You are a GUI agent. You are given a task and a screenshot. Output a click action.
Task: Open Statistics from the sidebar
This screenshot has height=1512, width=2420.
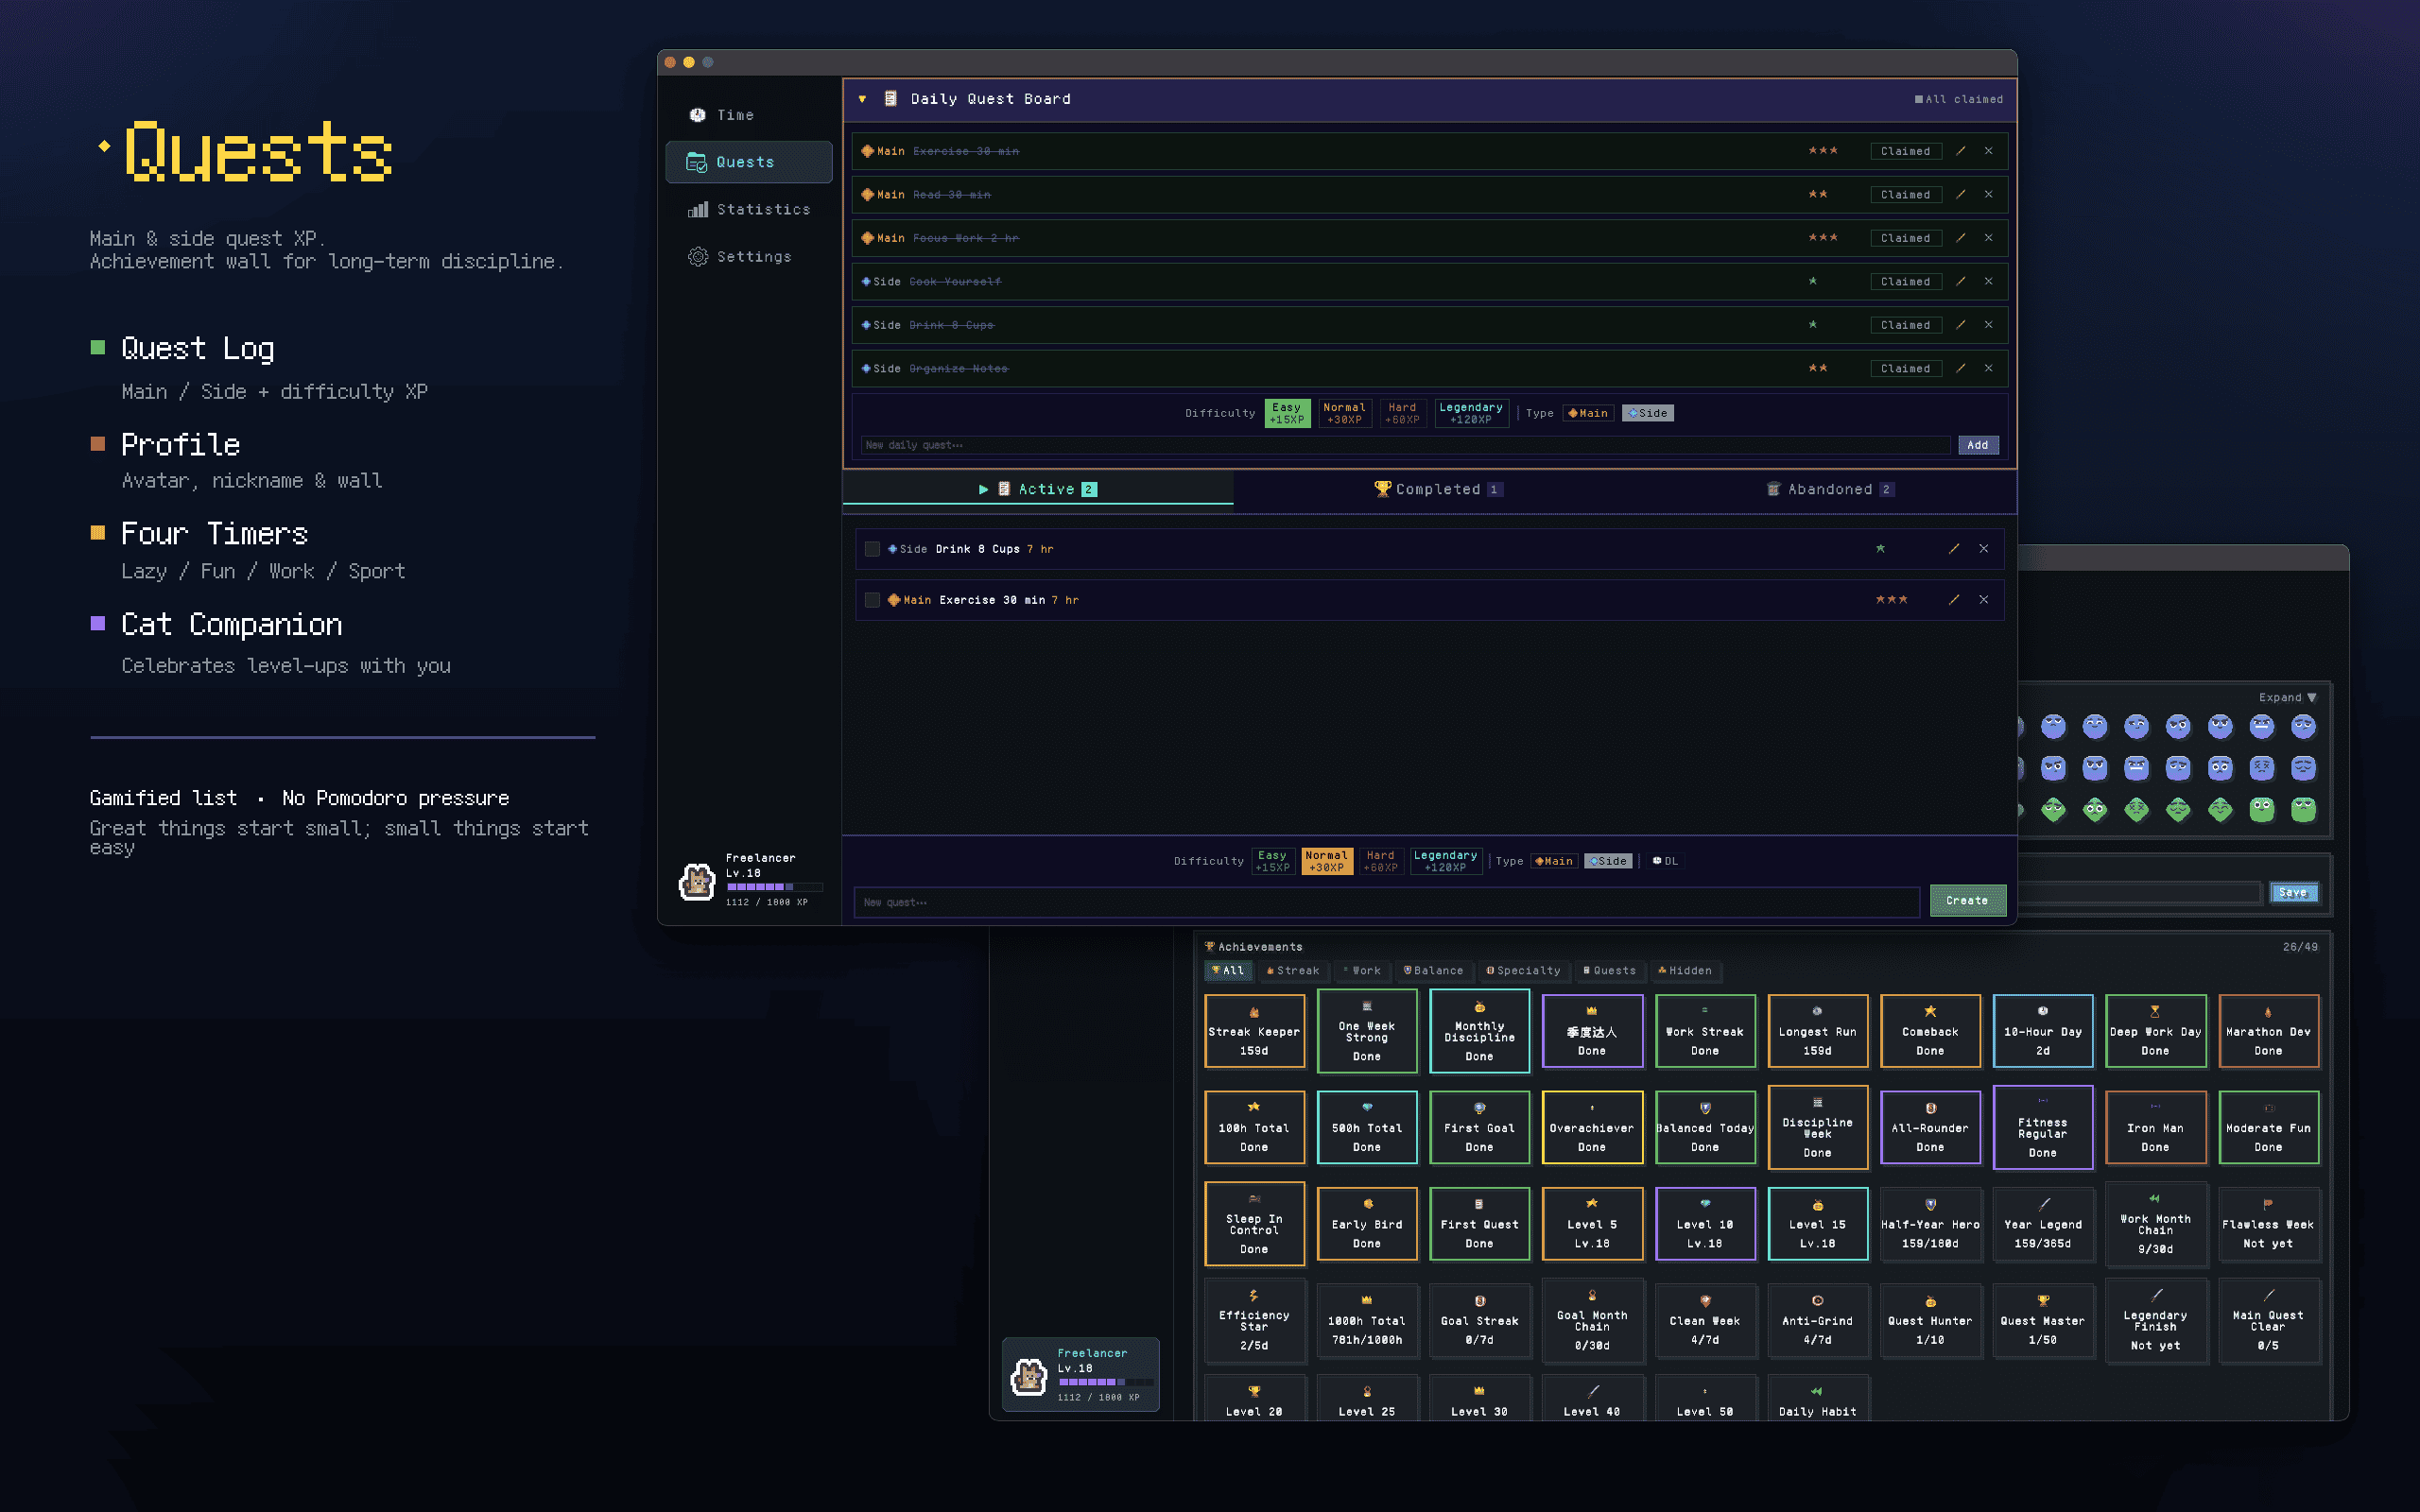(x=748, y=209)
